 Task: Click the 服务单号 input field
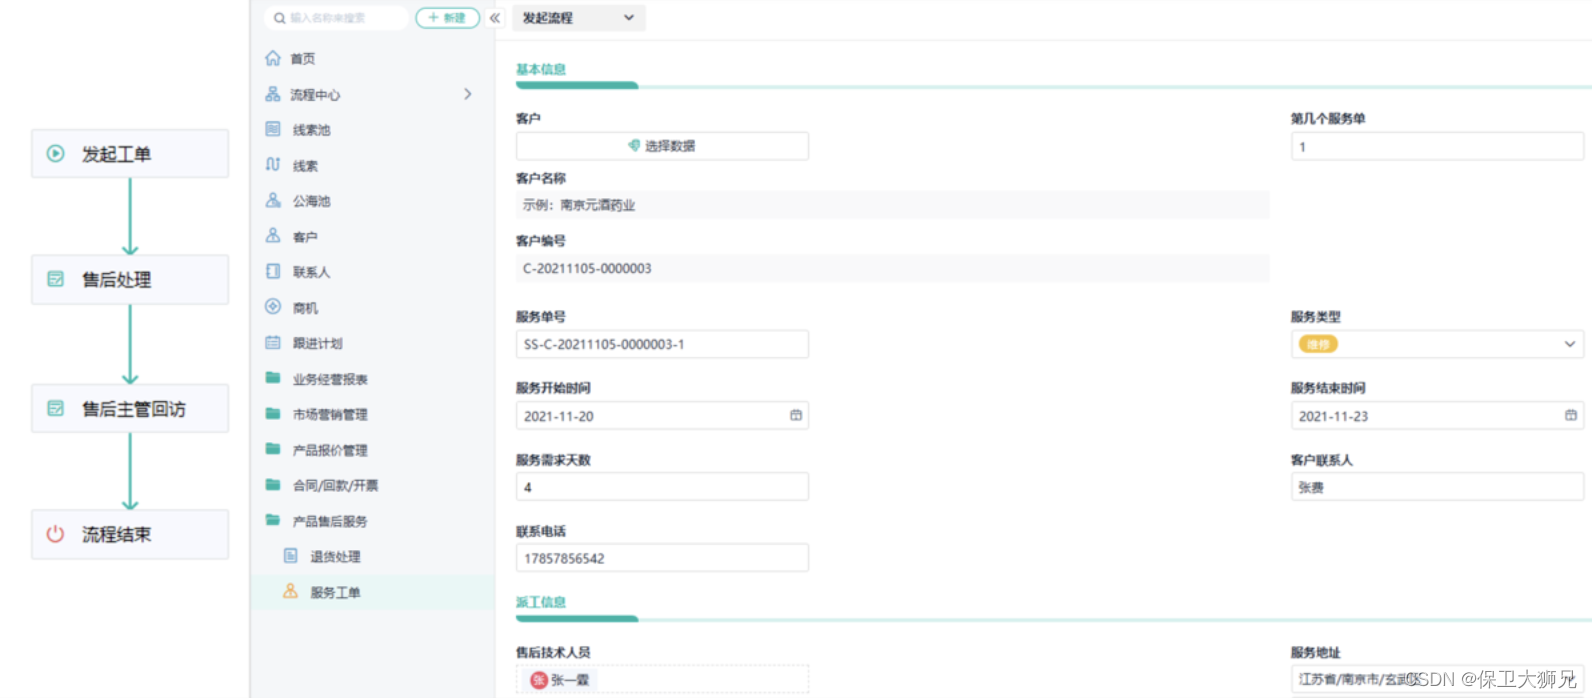(x=662, y=344)
